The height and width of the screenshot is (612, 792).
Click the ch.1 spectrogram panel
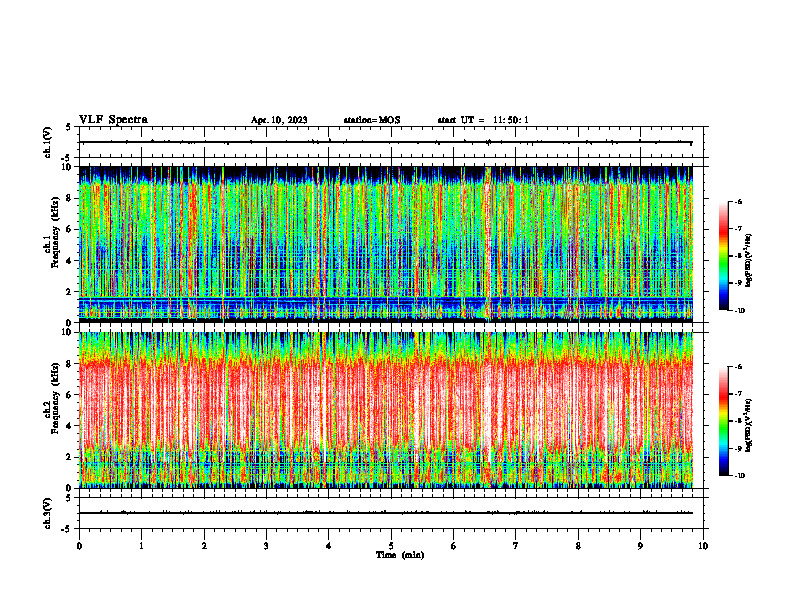click(x=386, y=244)
